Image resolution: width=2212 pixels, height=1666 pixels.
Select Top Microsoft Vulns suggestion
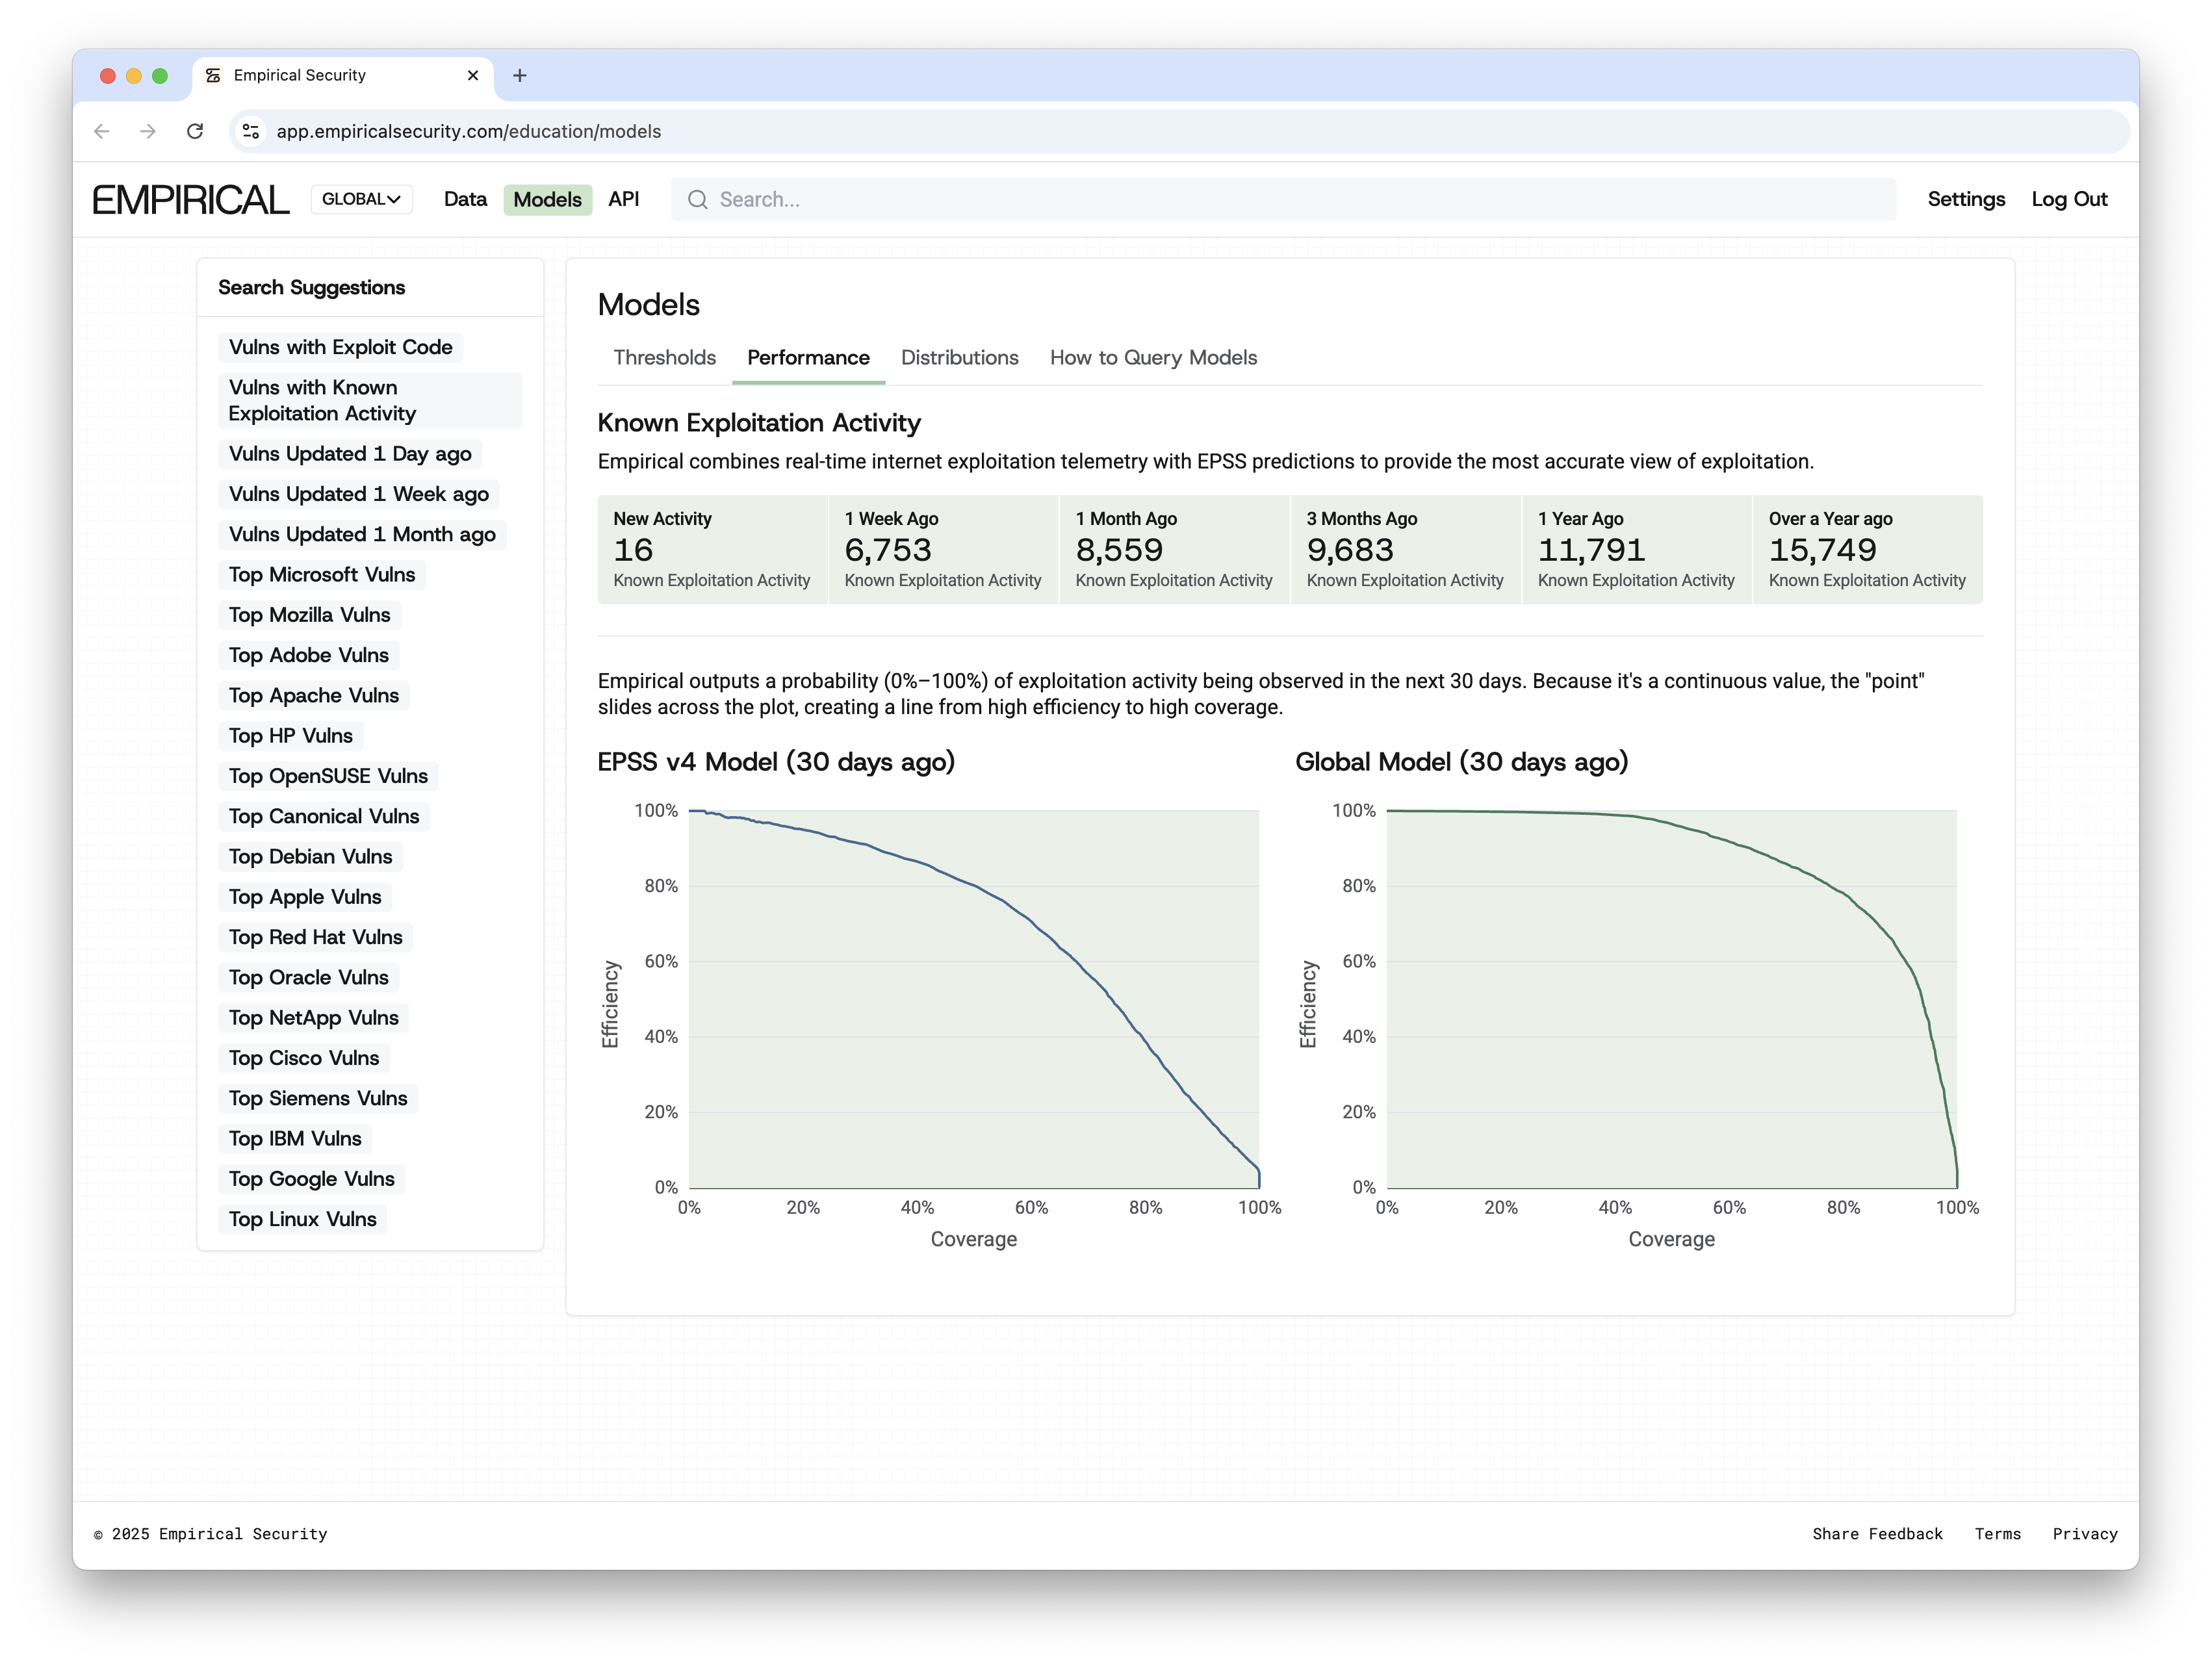(x=321, y=574)
